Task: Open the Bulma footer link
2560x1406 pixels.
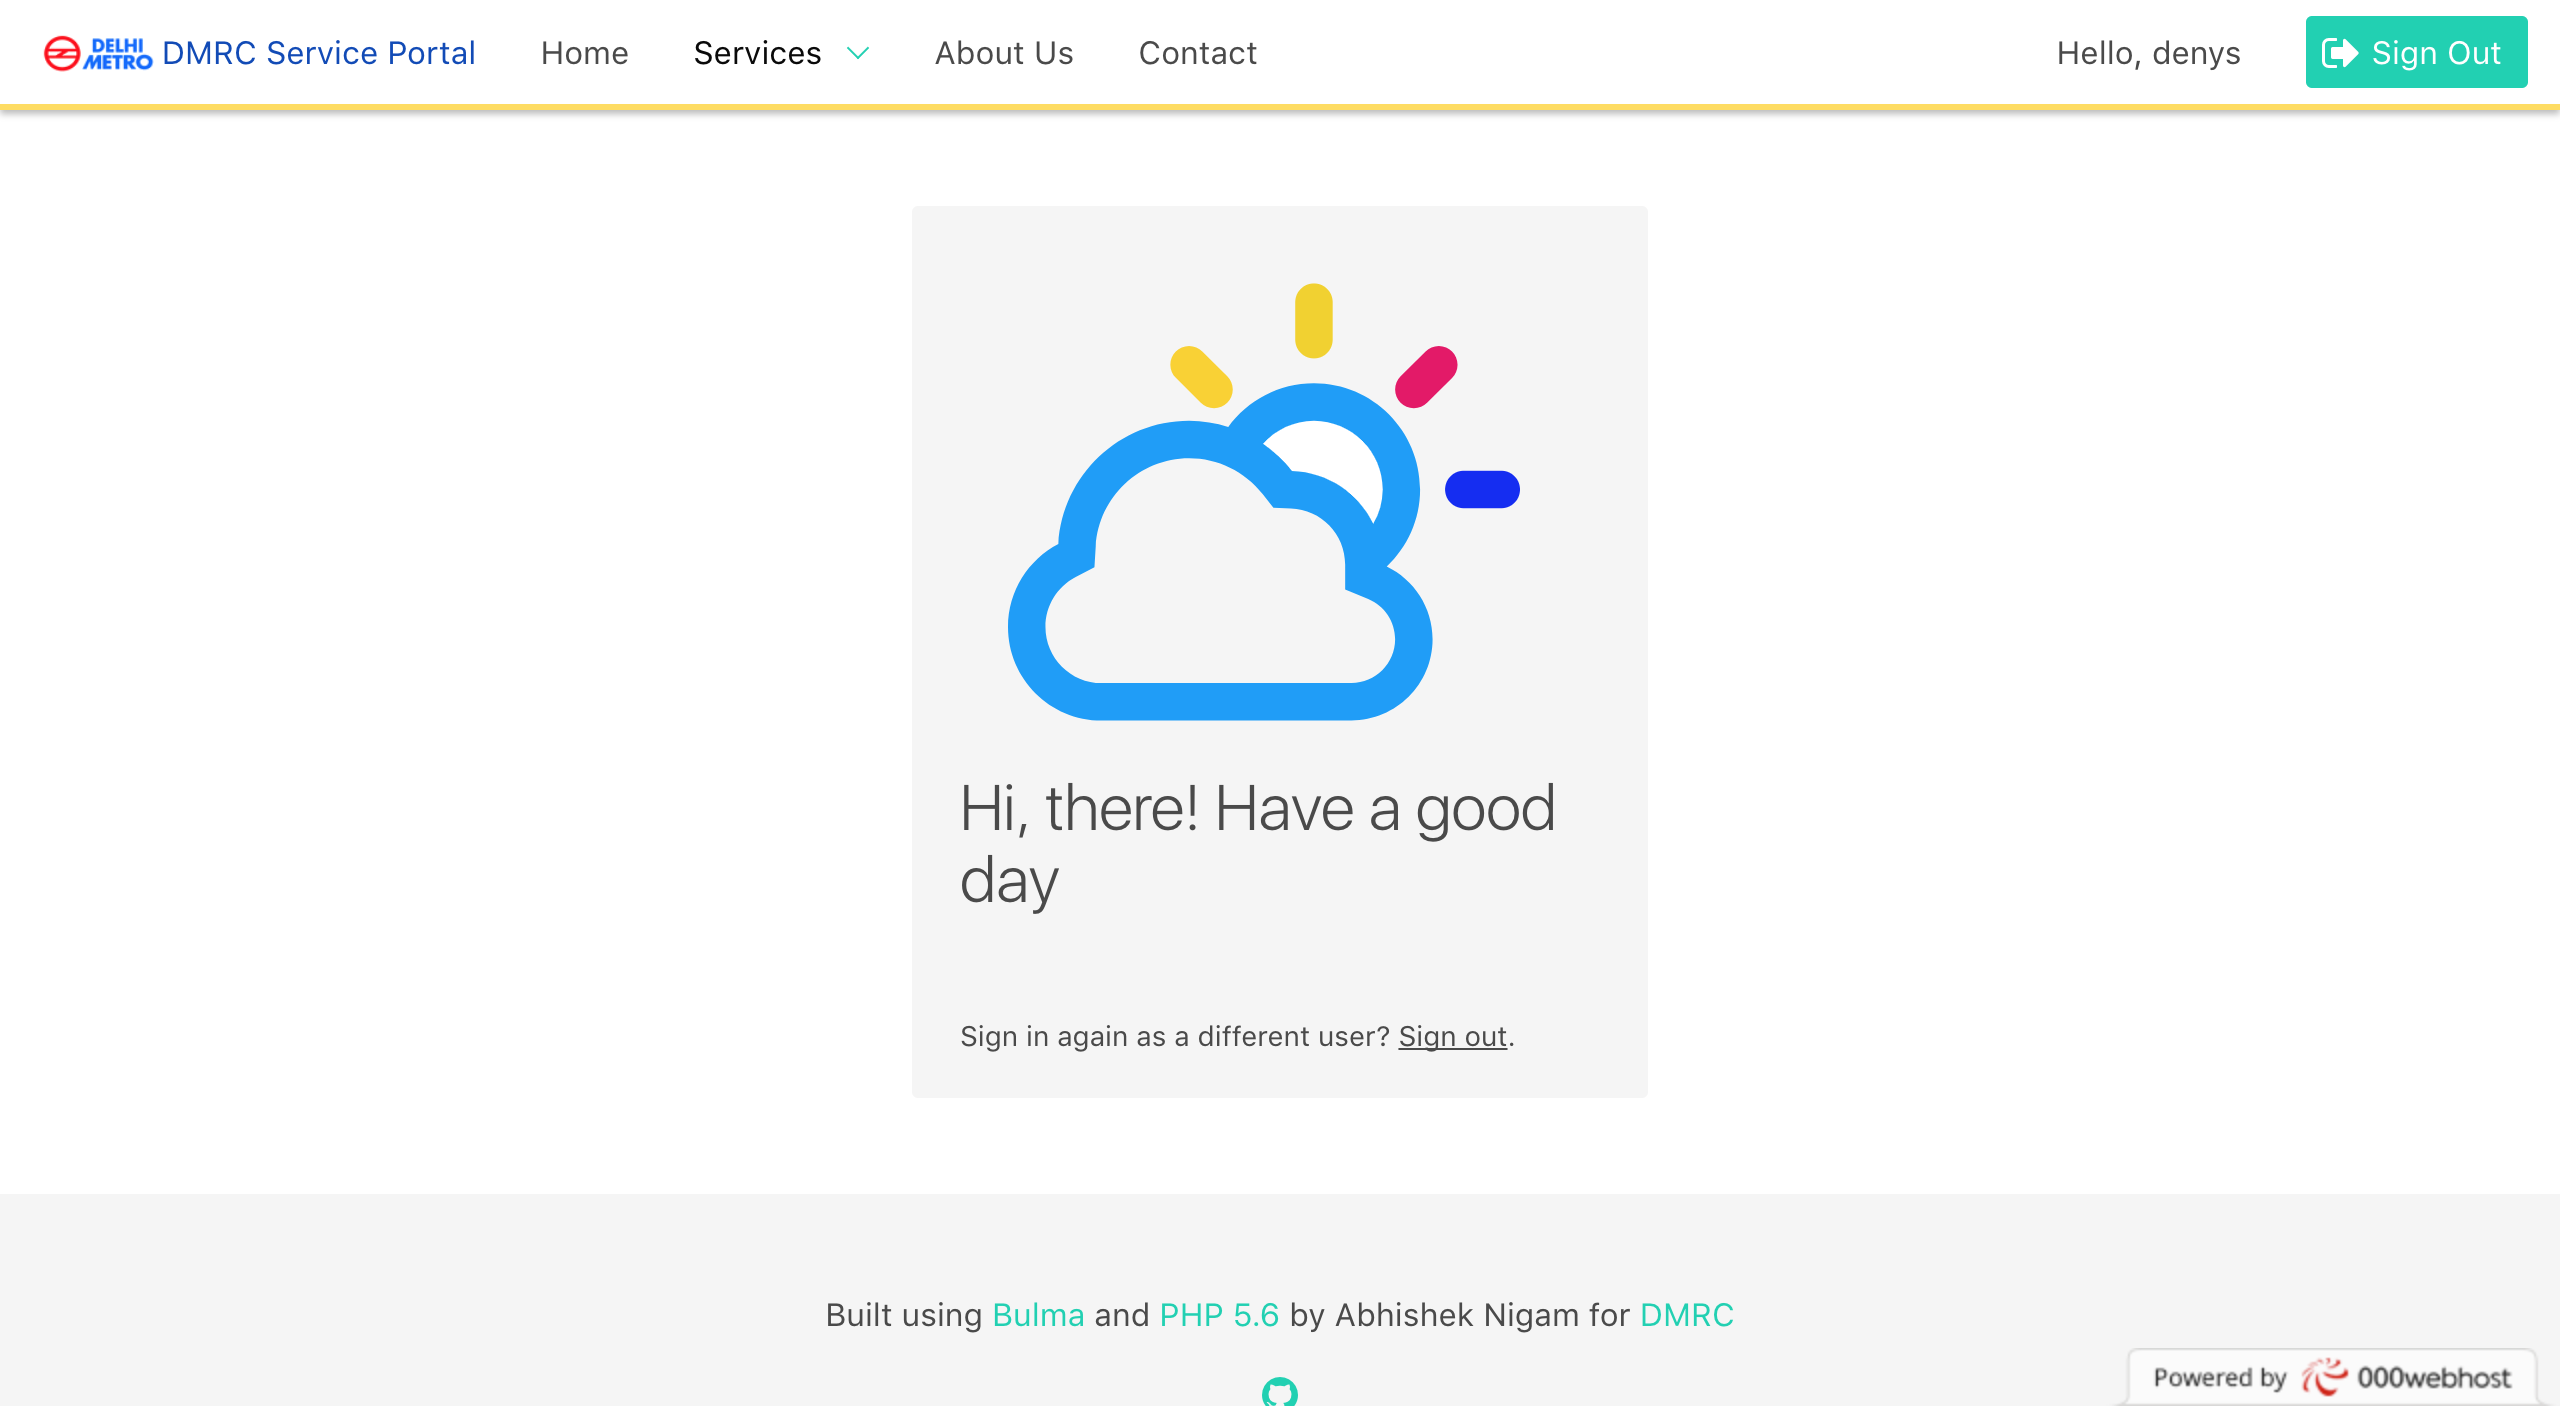Action: [x=1038, y=1315]
